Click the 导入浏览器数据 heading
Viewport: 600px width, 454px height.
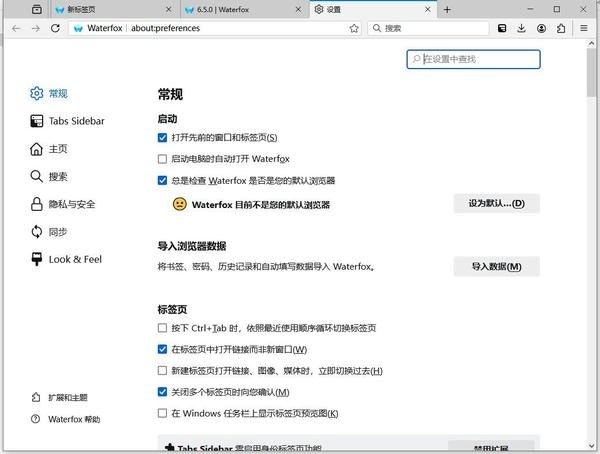192,246
